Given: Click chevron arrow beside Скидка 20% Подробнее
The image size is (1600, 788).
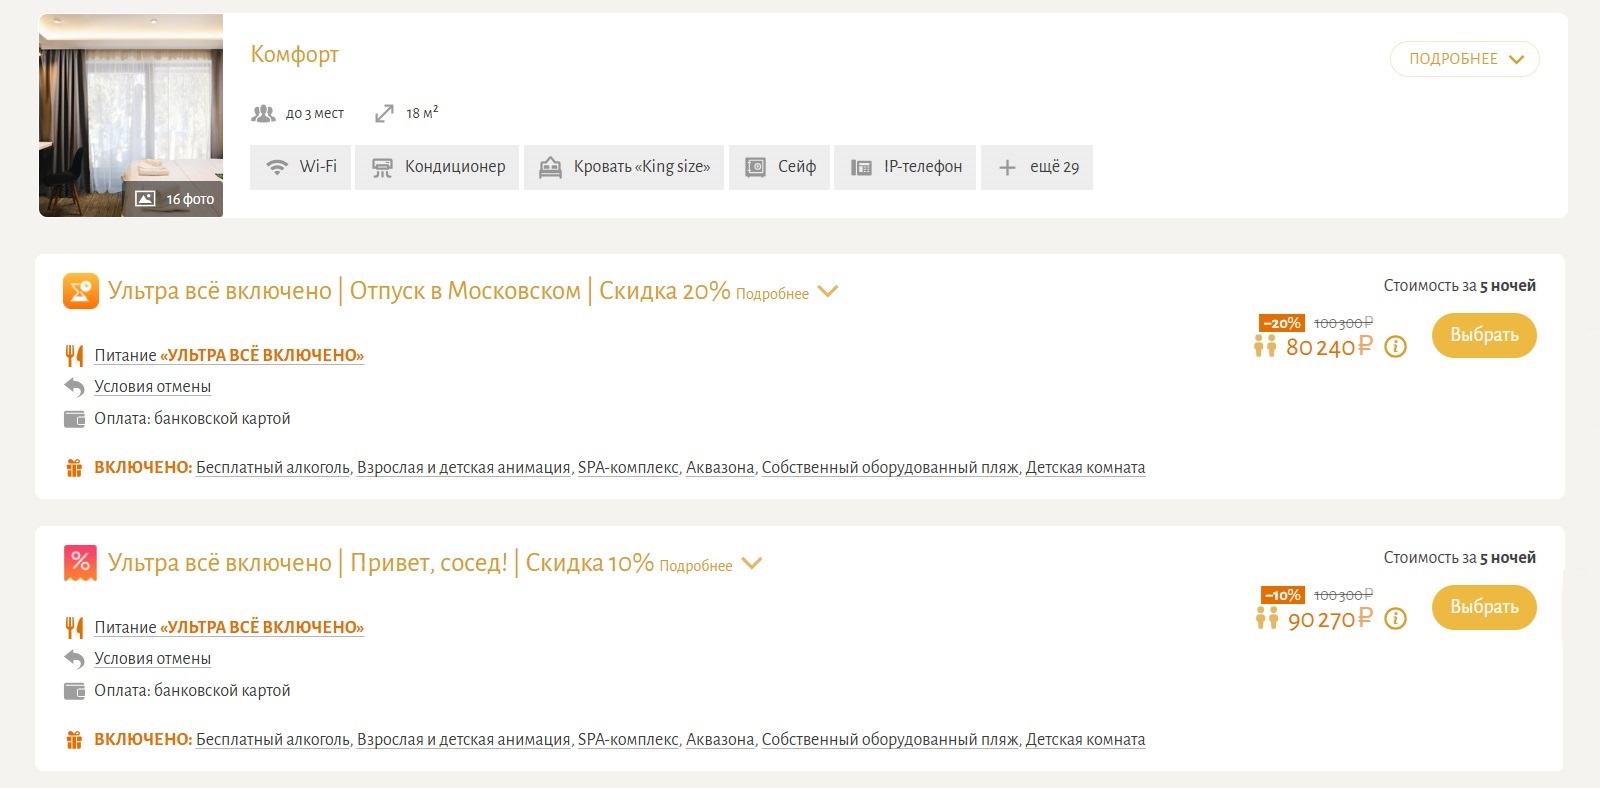Looking at the screenshot, I should [x=827, y=291].
